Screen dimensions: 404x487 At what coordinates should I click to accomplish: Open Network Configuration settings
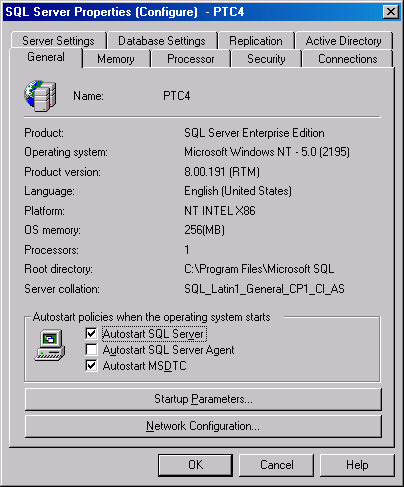[203, 426]
